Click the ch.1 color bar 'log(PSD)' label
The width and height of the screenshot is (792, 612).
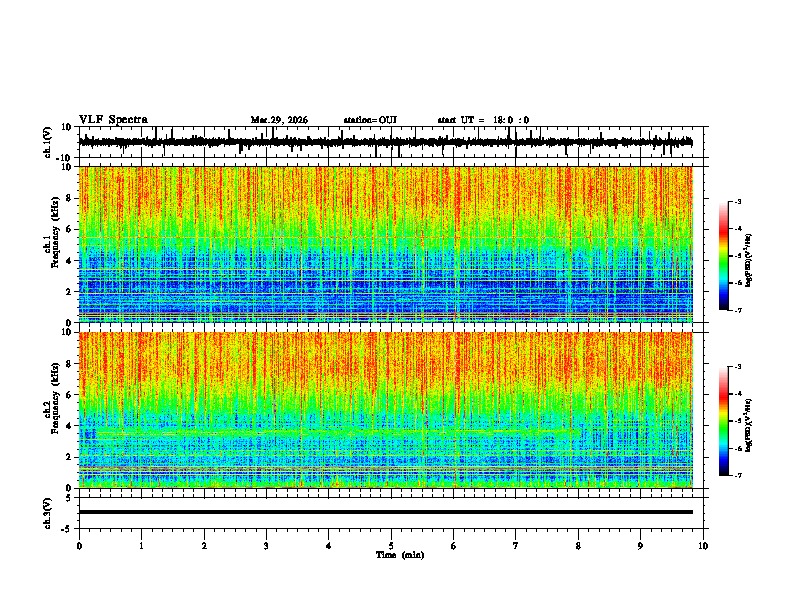click(748, 260)
